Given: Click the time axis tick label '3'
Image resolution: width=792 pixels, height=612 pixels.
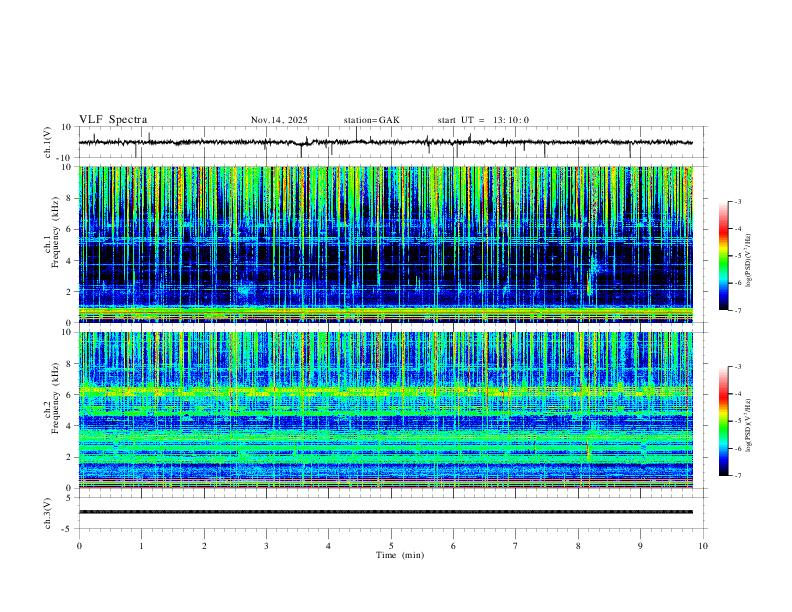Looking at the screenshot, I should [x=266, y=546].
